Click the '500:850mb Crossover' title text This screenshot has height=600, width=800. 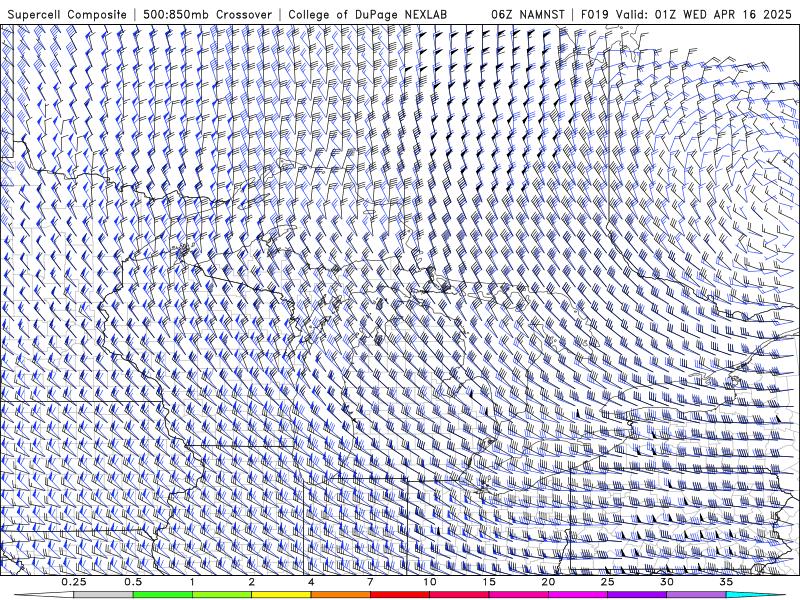[208, 15]
